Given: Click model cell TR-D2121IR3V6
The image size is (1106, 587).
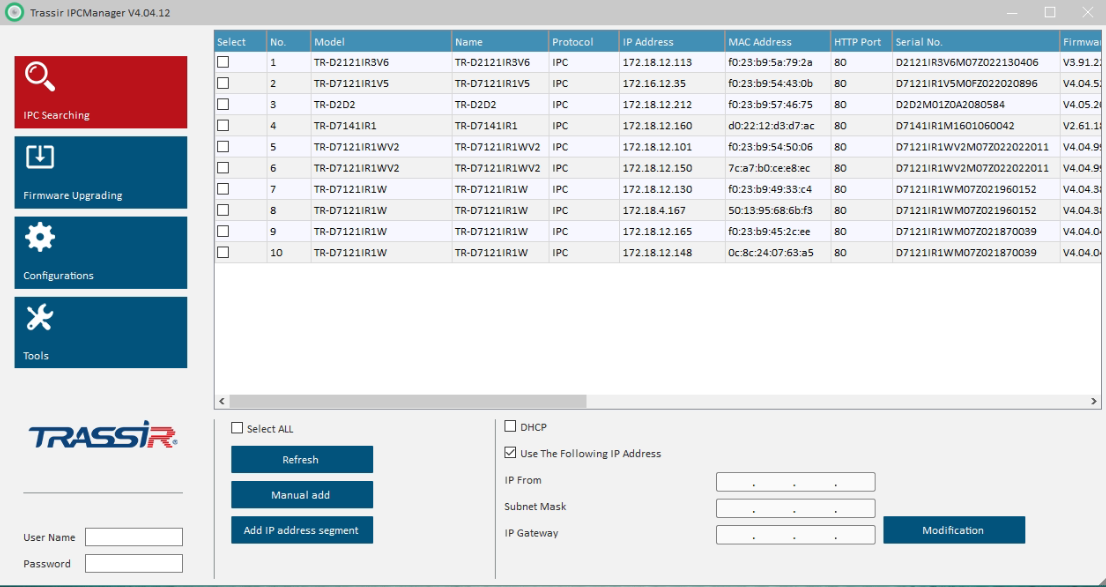Looking at the screenshot, I should coord(351,62).
